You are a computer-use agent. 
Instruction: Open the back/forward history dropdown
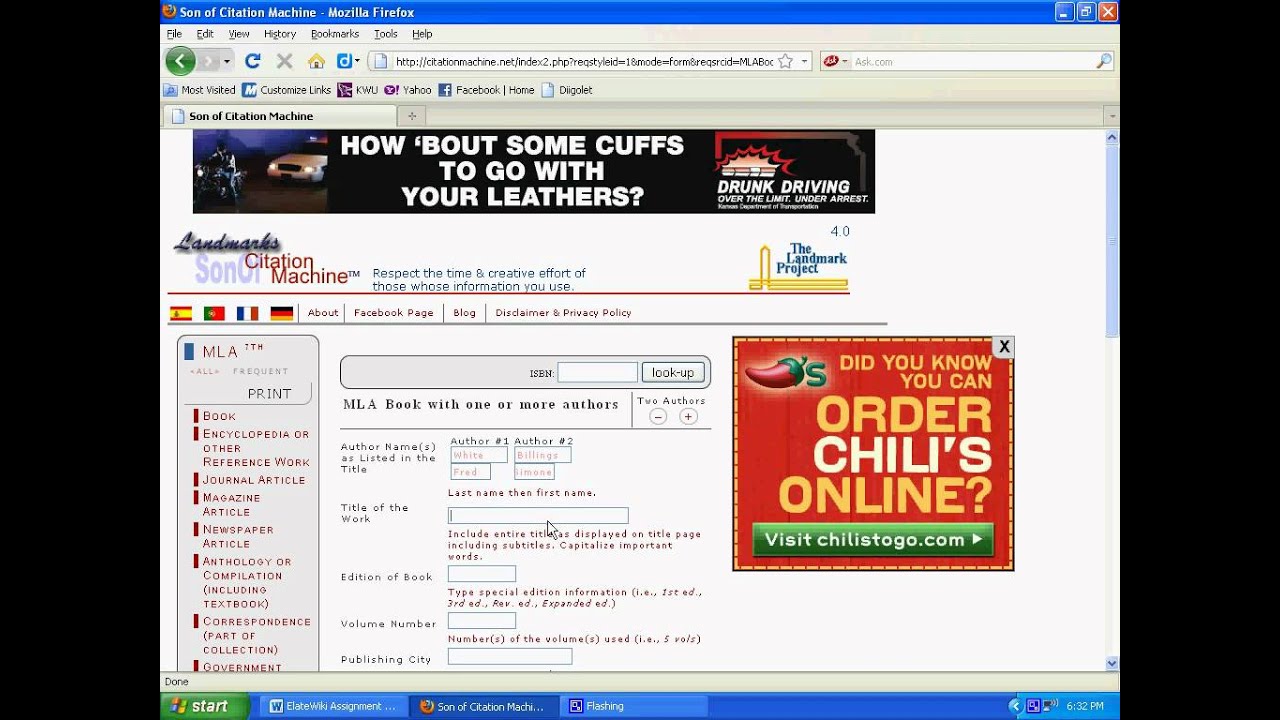point(227,61)
